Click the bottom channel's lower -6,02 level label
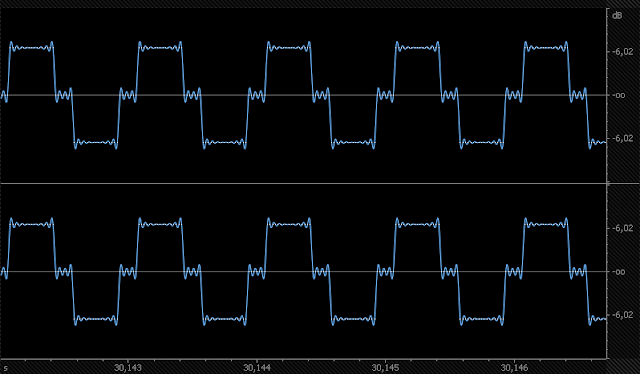 tap(622, 315)
